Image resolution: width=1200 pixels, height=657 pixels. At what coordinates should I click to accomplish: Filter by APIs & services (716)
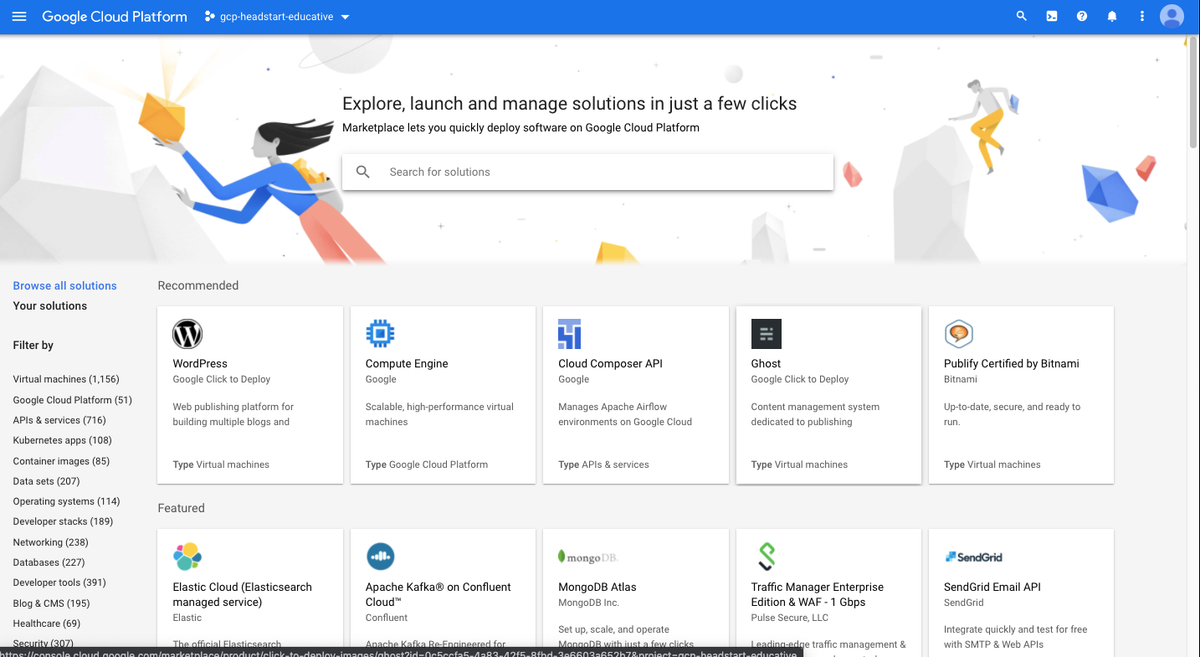(59, 420)
